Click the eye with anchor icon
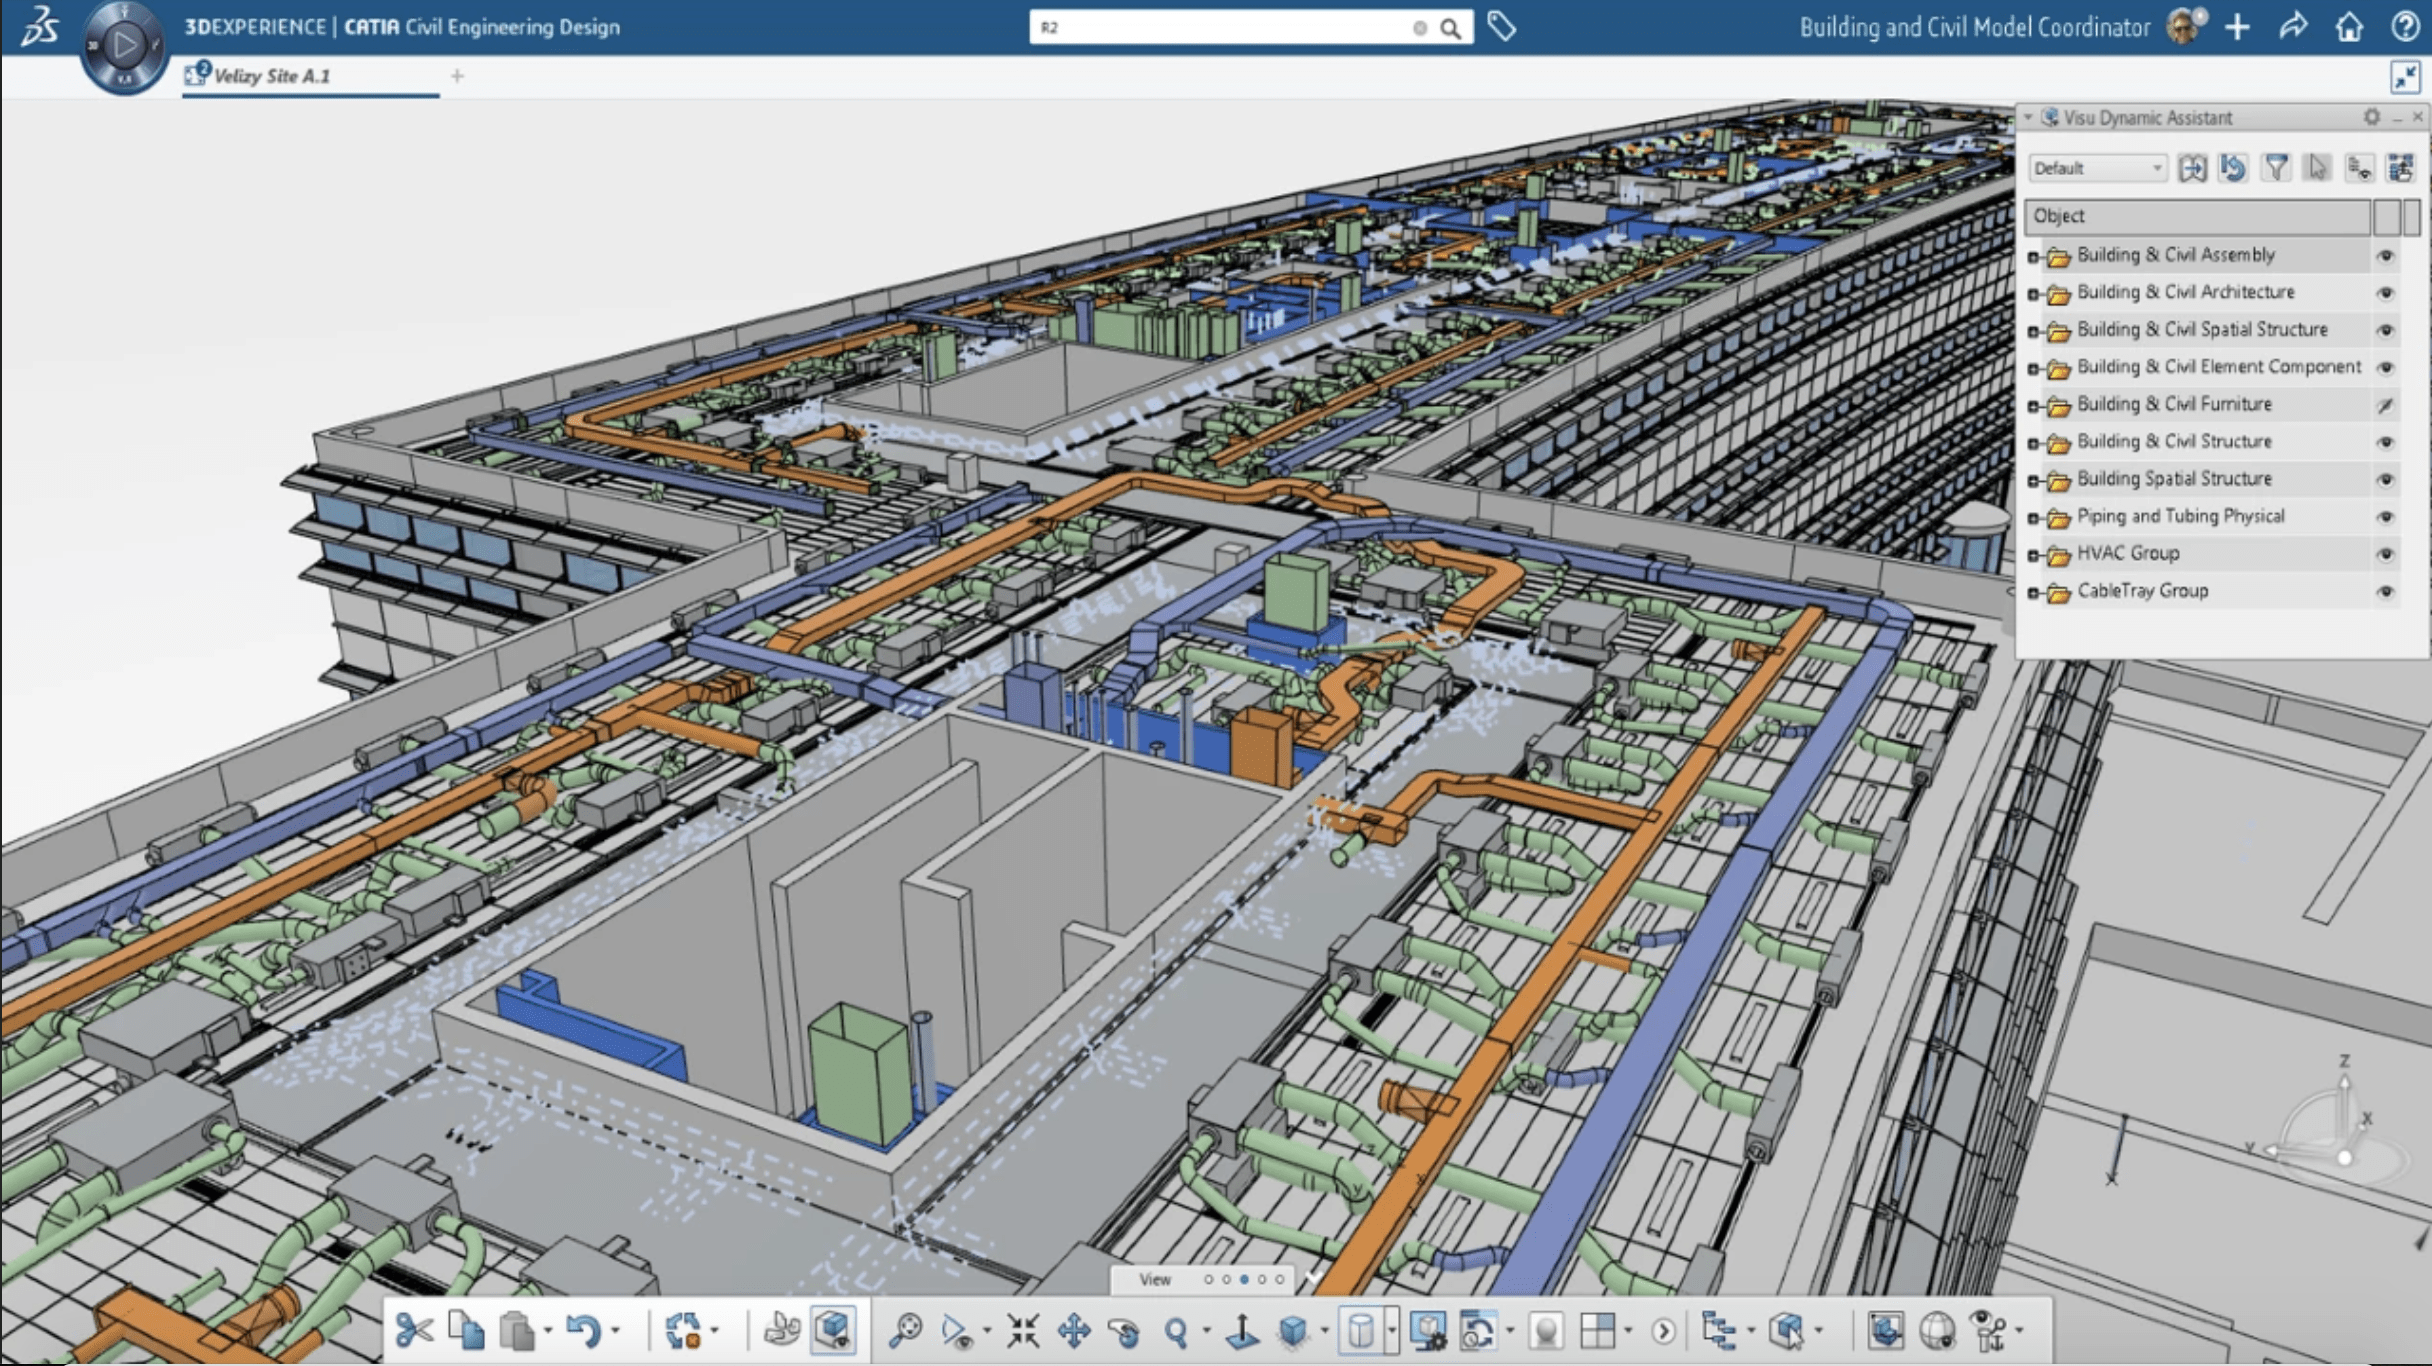 1989,1331
